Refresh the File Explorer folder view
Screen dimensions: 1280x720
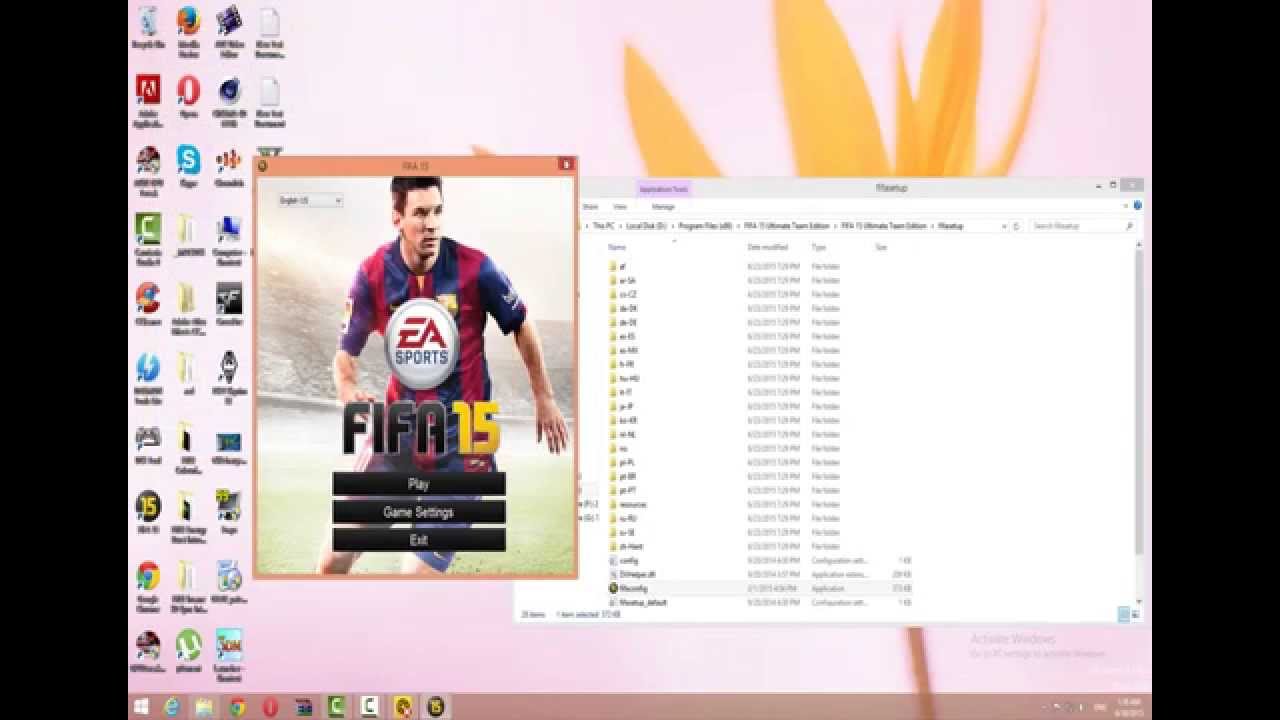(1017, 226)
